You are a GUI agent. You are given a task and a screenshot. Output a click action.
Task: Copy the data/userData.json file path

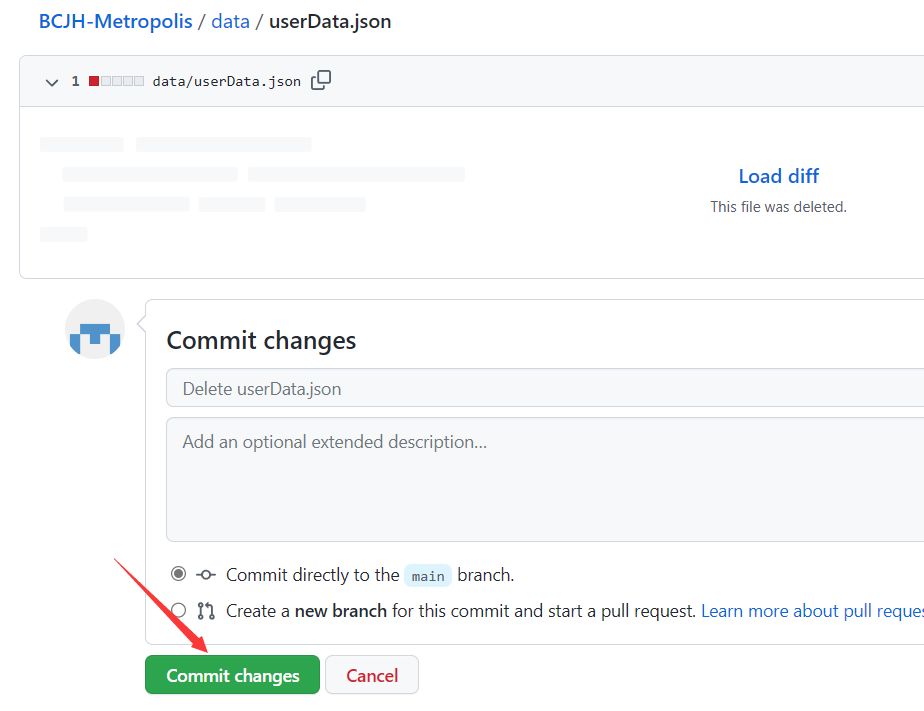(x=321, y=81)
